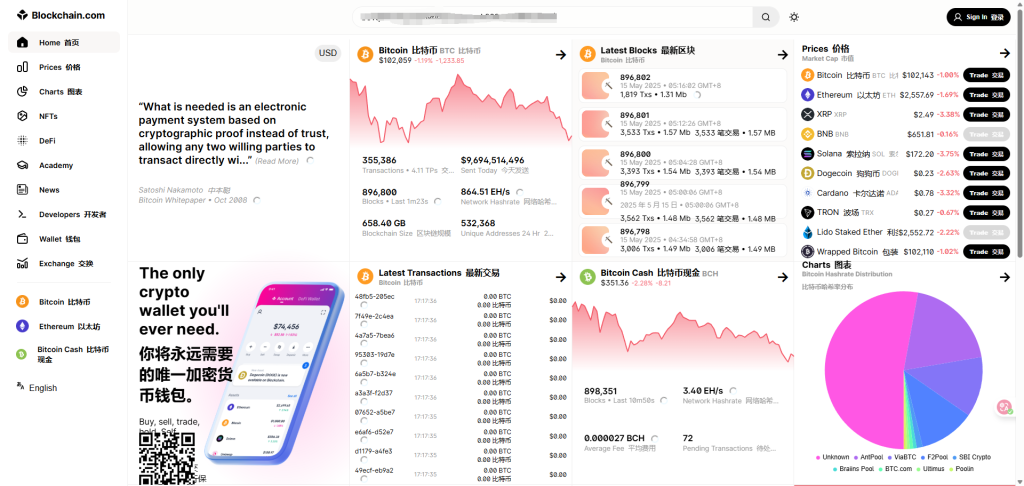Open block 896,800 row
1024x486 pixels.
(x=683, y=163)
